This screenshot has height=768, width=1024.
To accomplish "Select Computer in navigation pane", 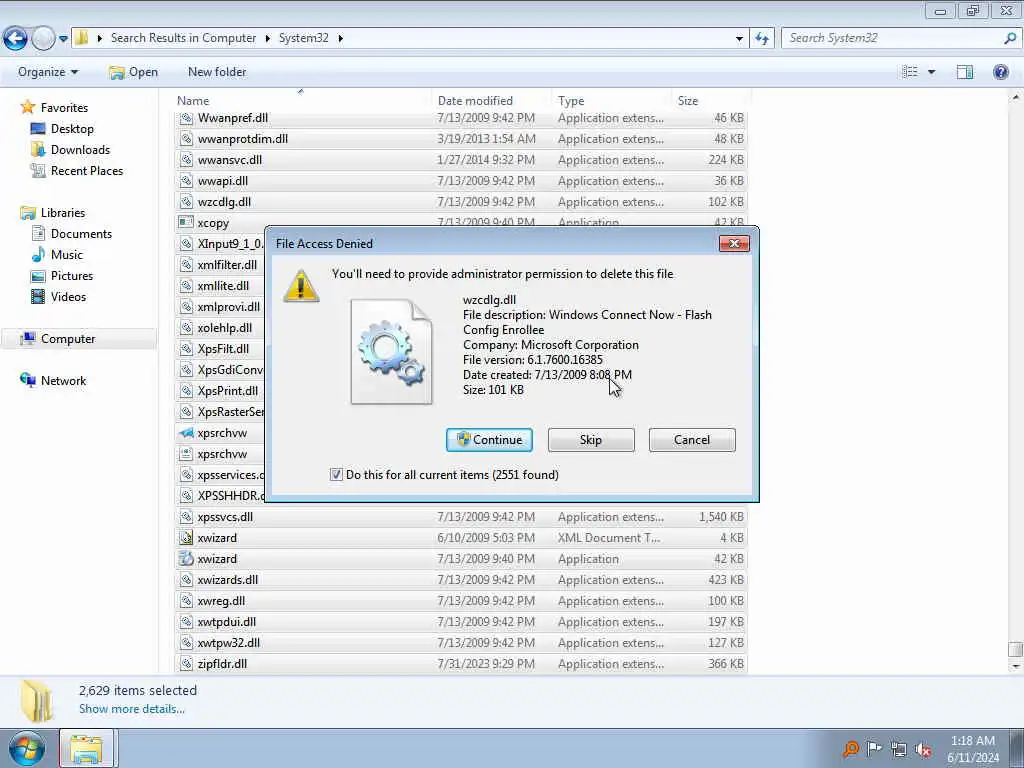I will [68, 338].
